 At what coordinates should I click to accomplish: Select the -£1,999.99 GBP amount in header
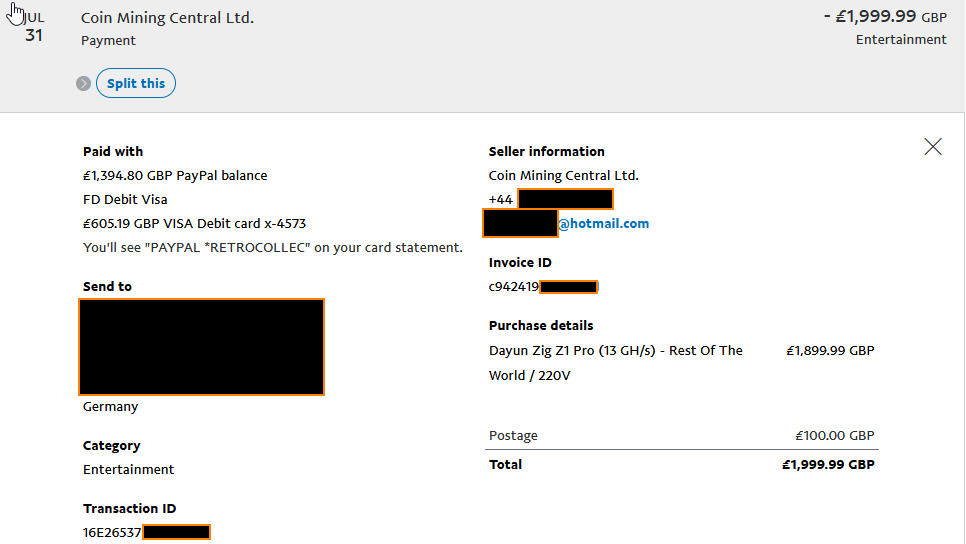coord(885,17)
